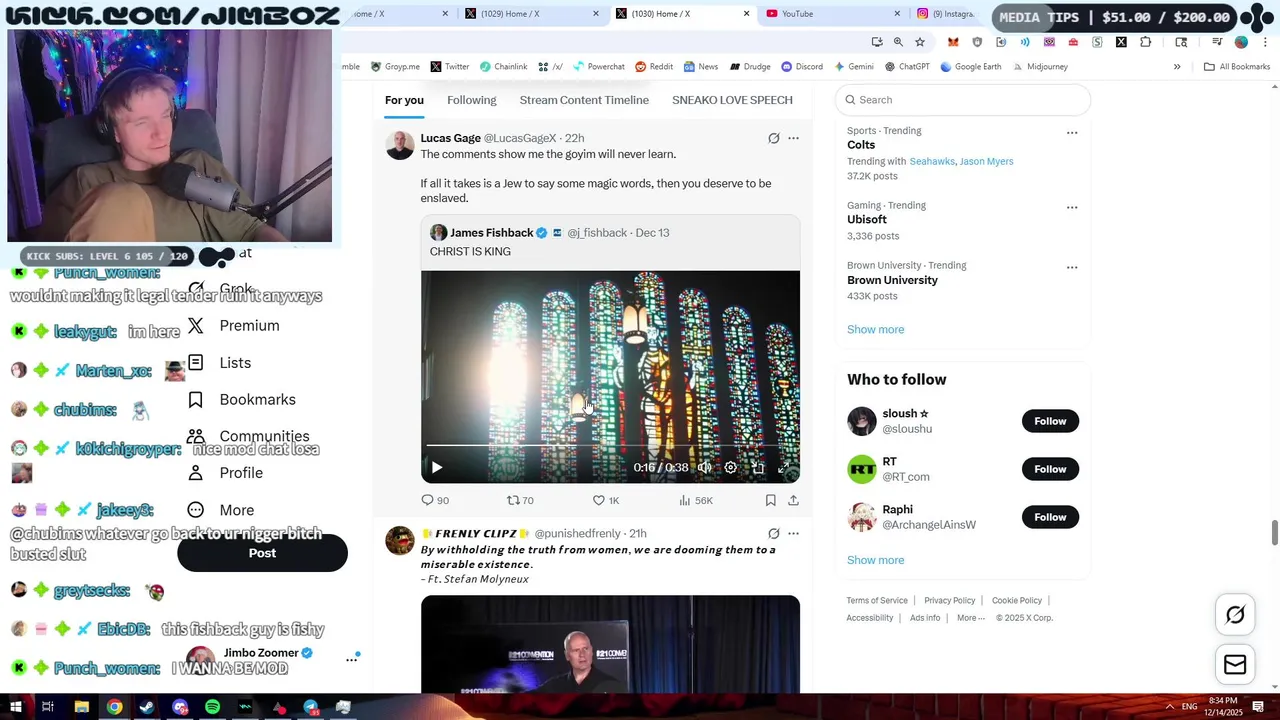Open the Windows Start menu
1280x720 pixels.
pos(16,707)
